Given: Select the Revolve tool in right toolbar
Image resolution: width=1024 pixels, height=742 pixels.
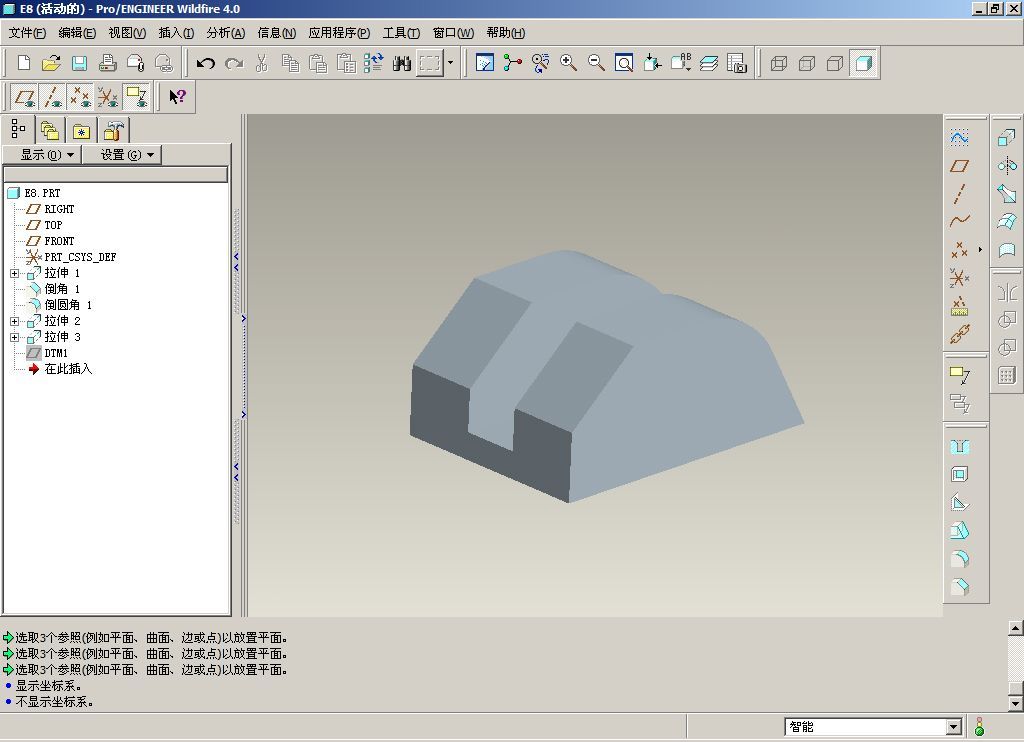Looking at the screenshot, I should 1006,166.
